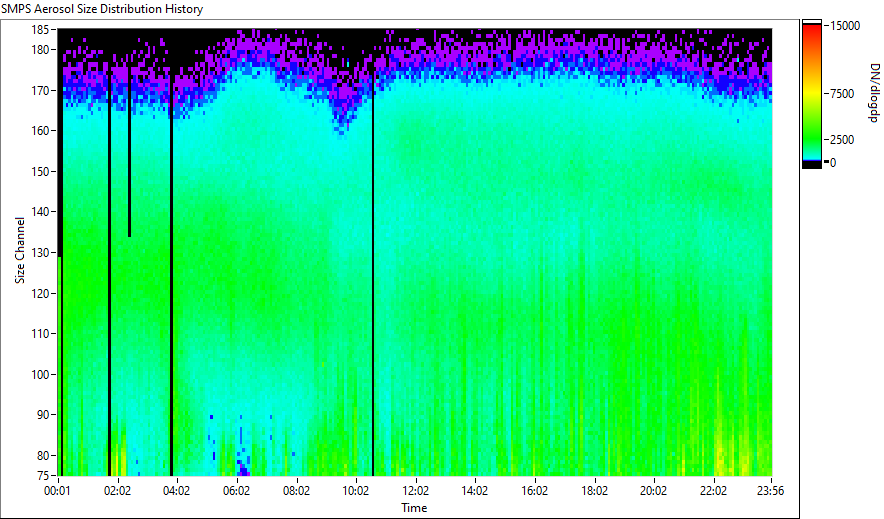884x519 pixels.
Task: Click the 90 size channel tick label
Action: (43, 415)
